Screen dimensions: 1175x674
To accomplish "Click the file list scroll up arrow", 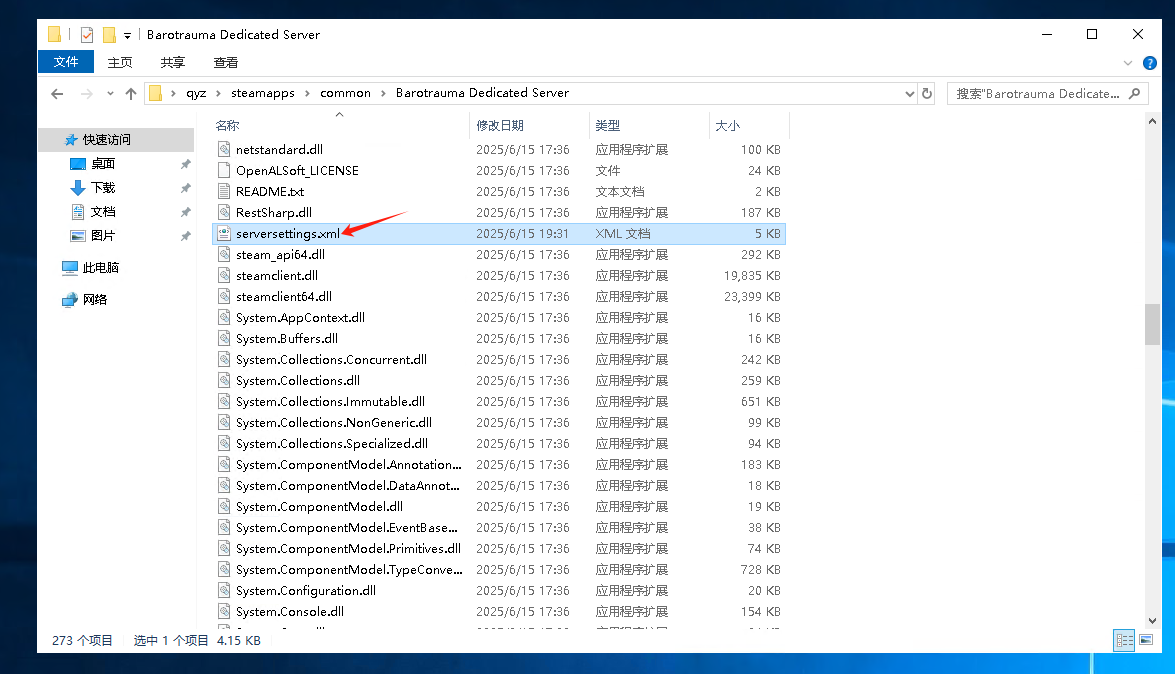I will click(x=1153, y=121).
